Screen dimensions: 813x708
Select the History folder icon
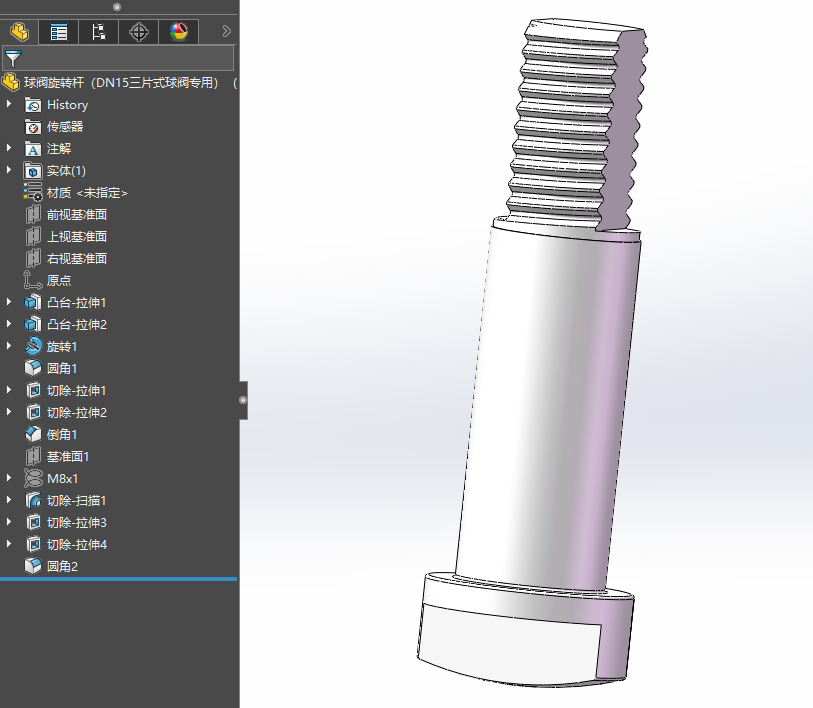point(33,105)
